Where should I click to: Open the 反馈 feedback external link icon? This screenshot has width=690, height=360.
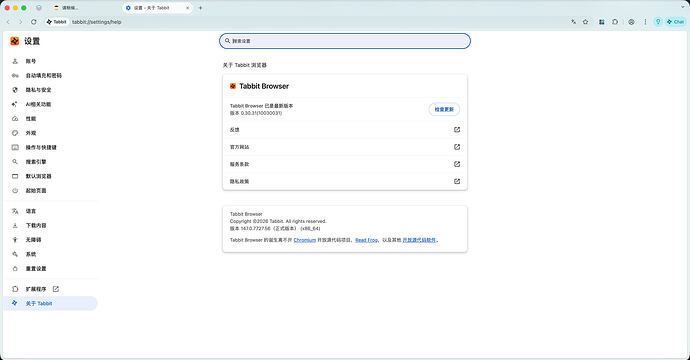[457, 130]
